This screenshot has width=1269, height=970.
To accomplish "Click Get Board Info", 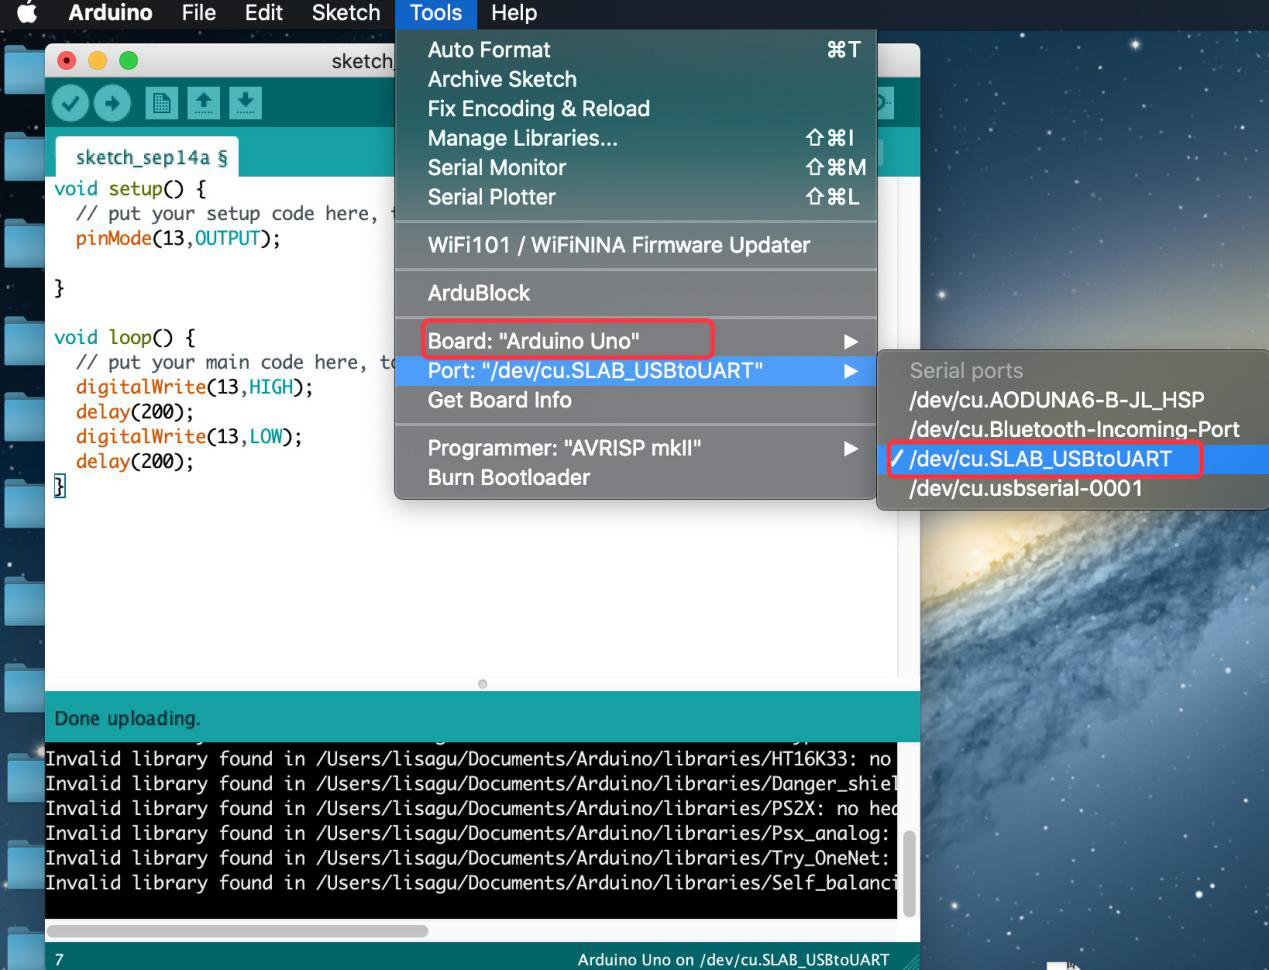I will (x=636, y=400).
